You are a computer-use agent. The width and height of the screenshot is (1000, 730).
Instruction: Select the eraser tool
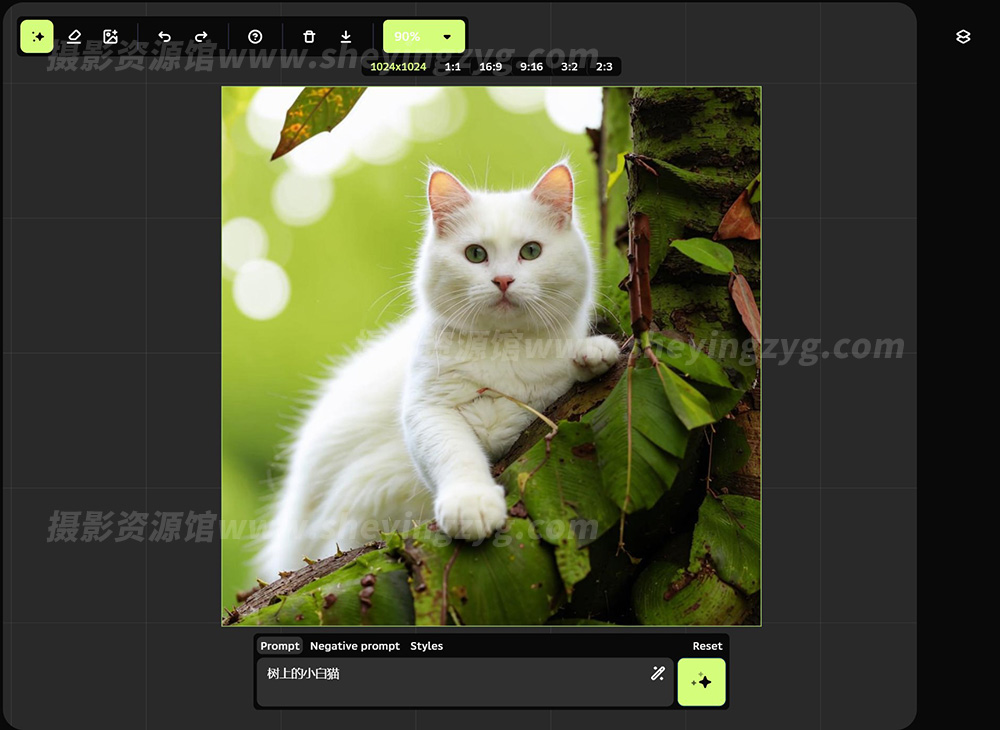tap(74, 37)
